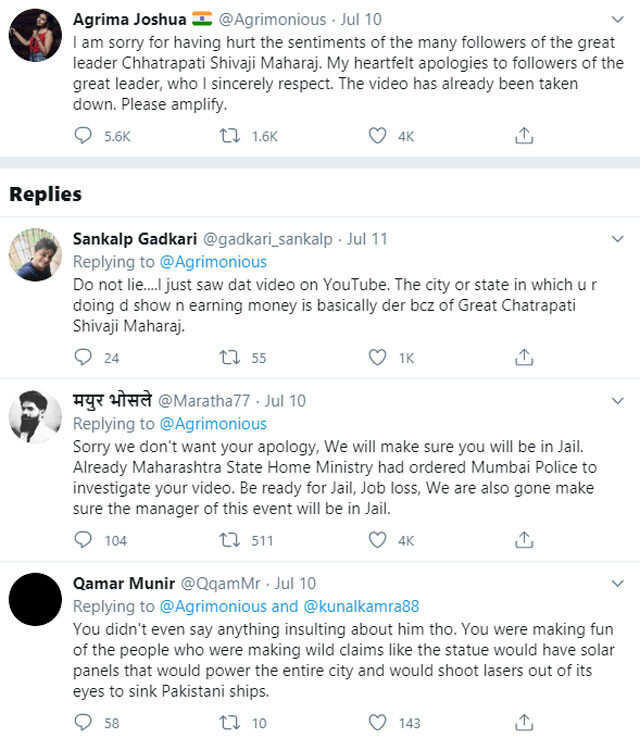Open the @kunalkamra88 mention link

coord(361,606)
